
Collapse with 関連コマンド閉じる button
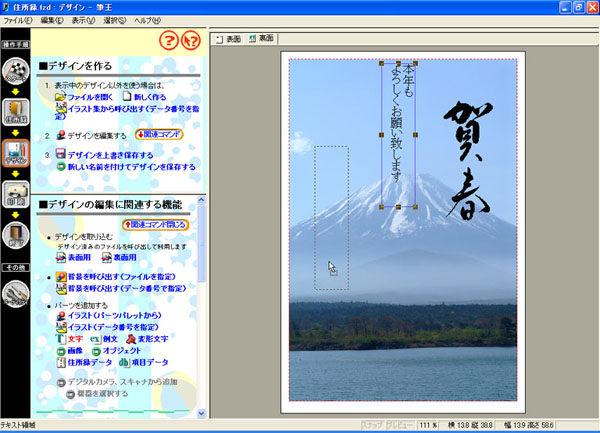(154, 225)
